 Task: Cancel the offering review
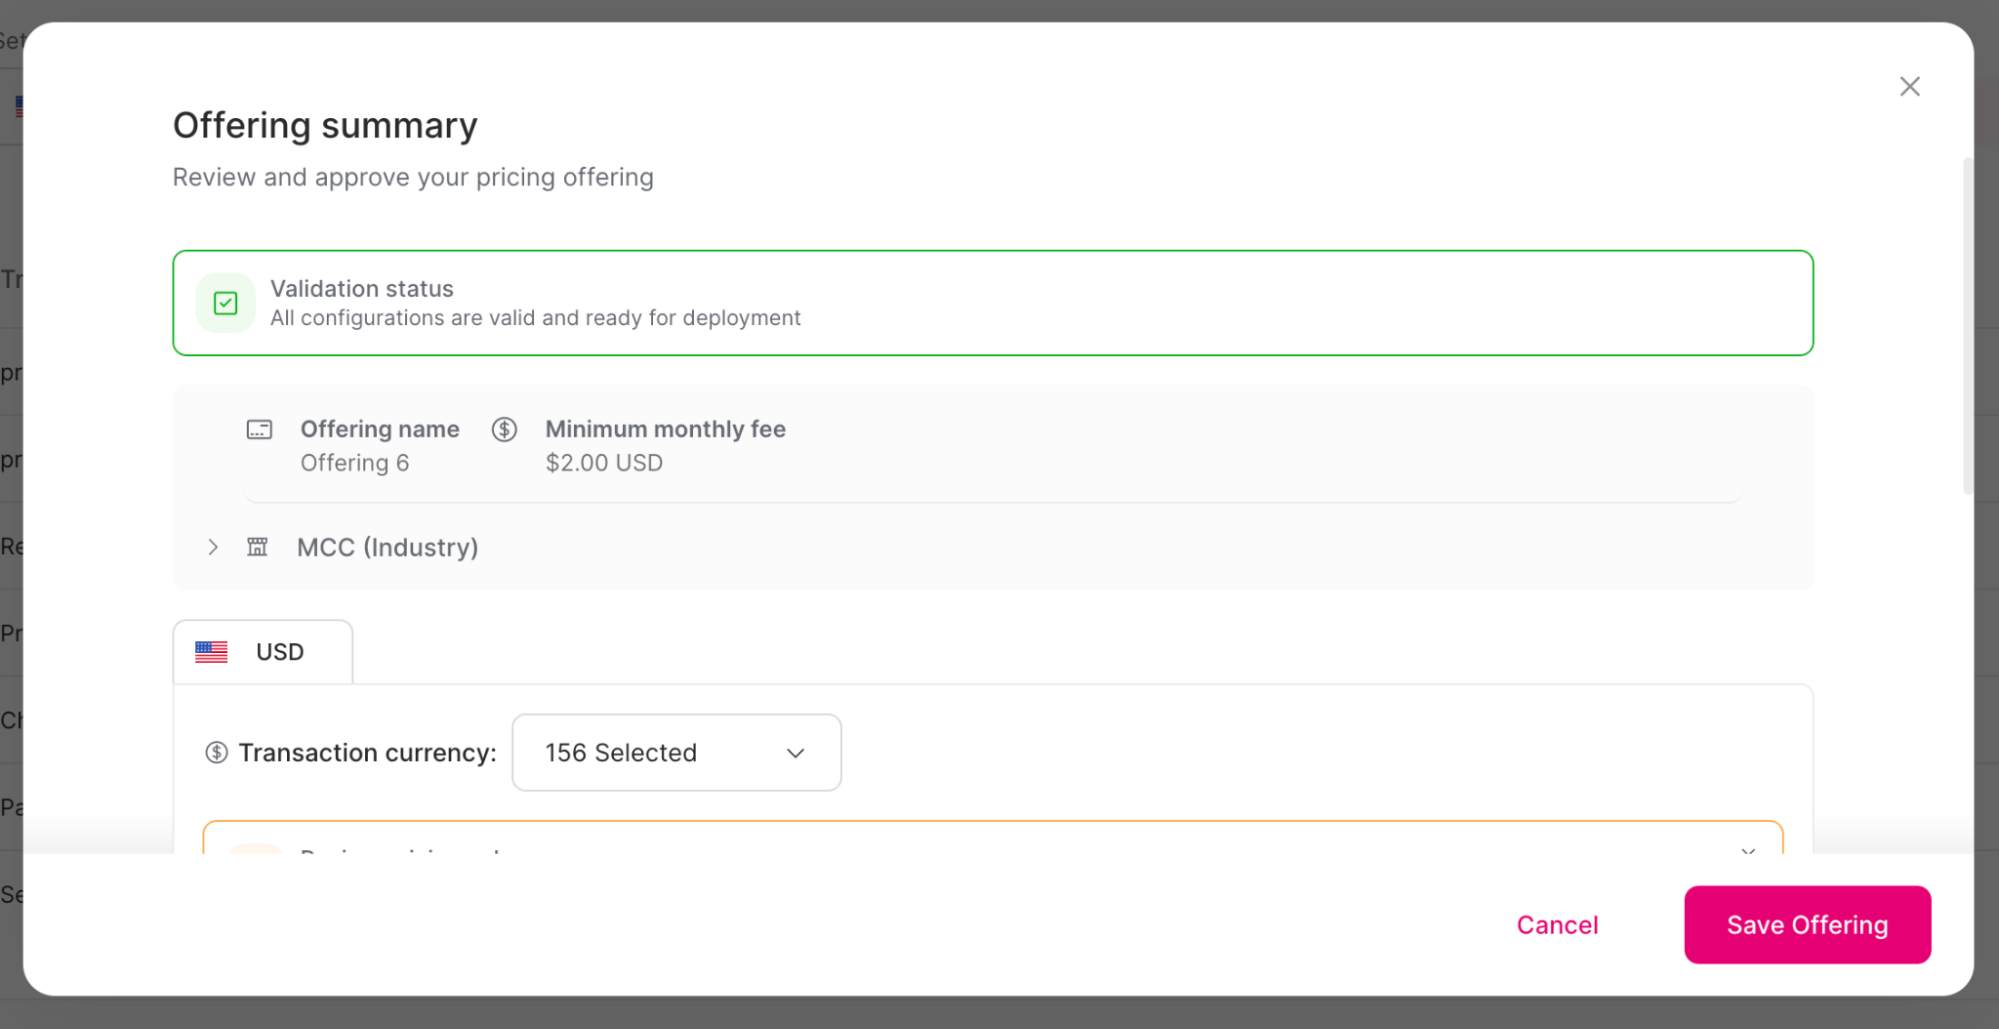click(x=1557, y=924)
